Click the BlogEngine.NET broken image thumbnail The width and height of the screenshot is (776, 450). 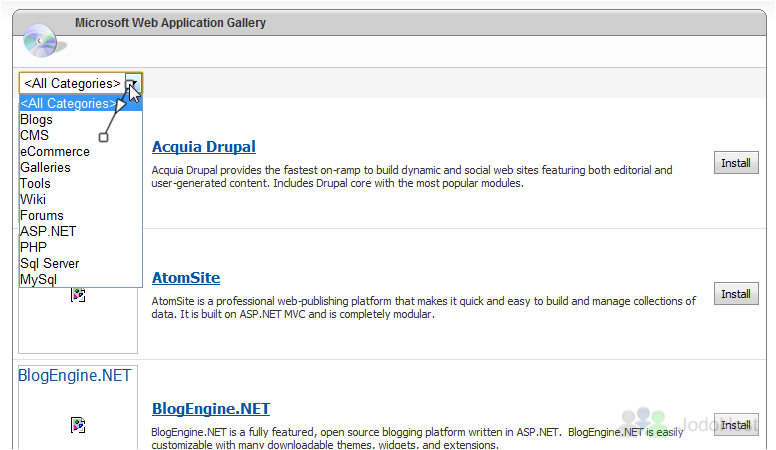click(78, 425)
